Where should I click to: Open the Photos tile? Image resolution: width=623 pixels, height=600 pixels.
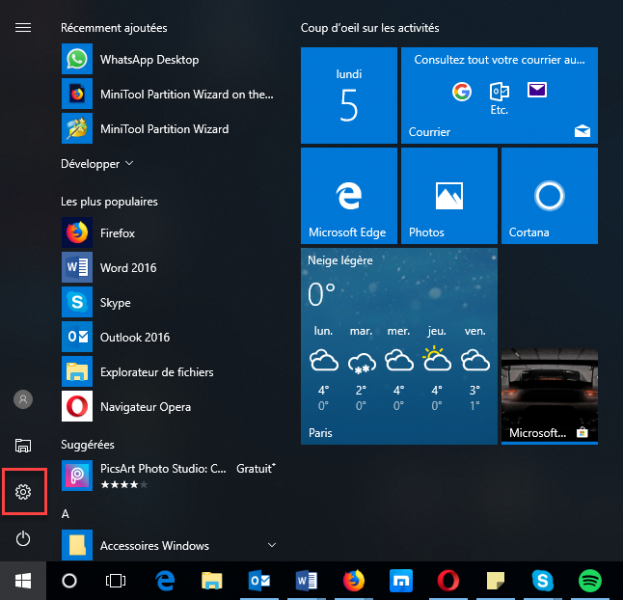coord(449,195)
